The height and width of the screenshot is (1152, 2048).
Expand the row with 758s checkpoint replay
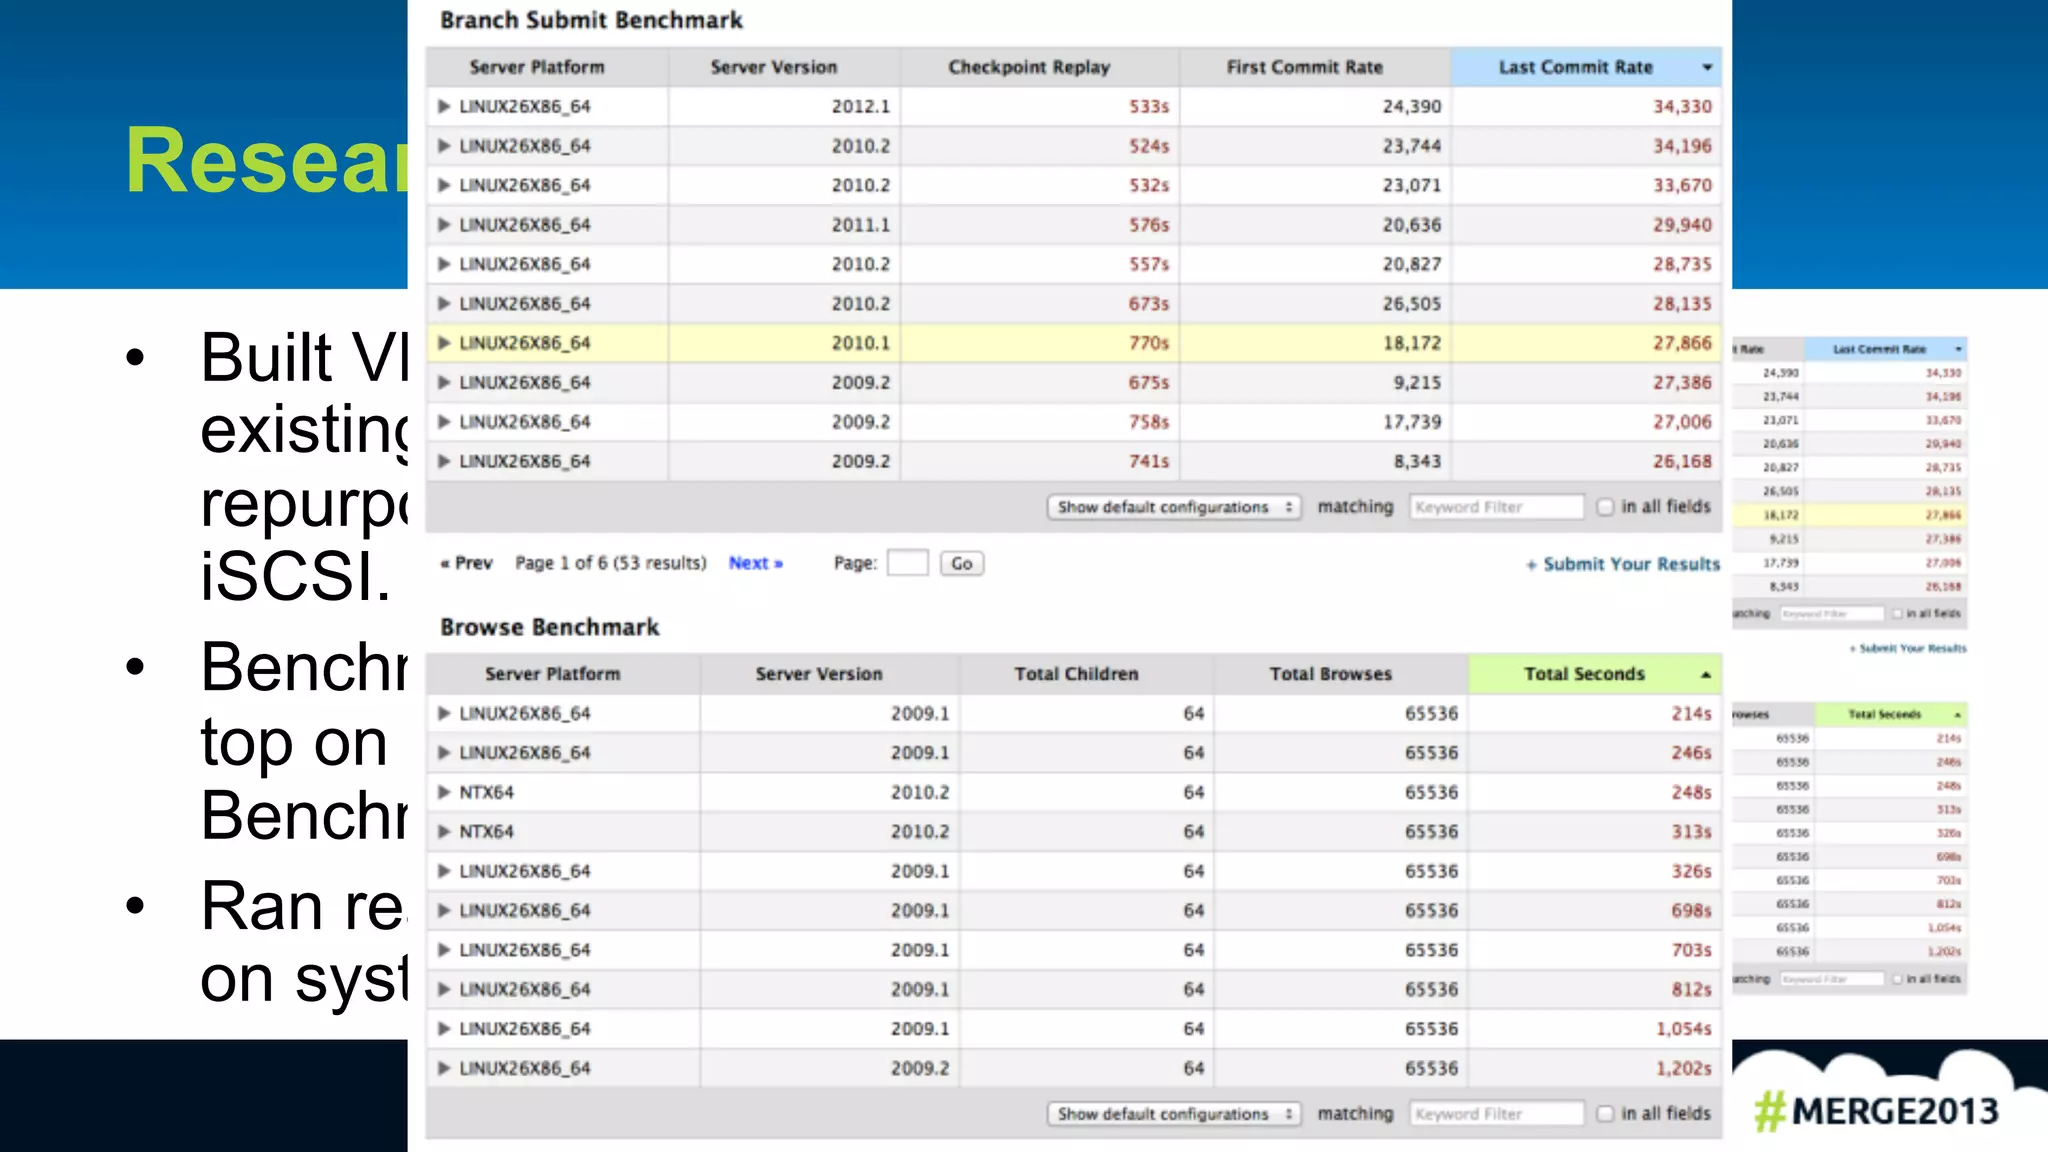[x=444, y=422]
